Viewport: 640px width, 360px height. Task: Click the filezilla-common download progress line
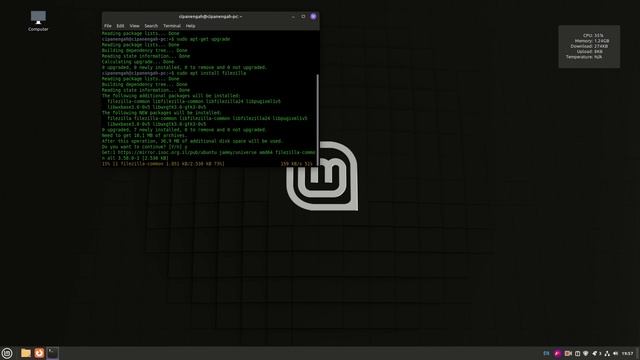(x=207, y=164)
